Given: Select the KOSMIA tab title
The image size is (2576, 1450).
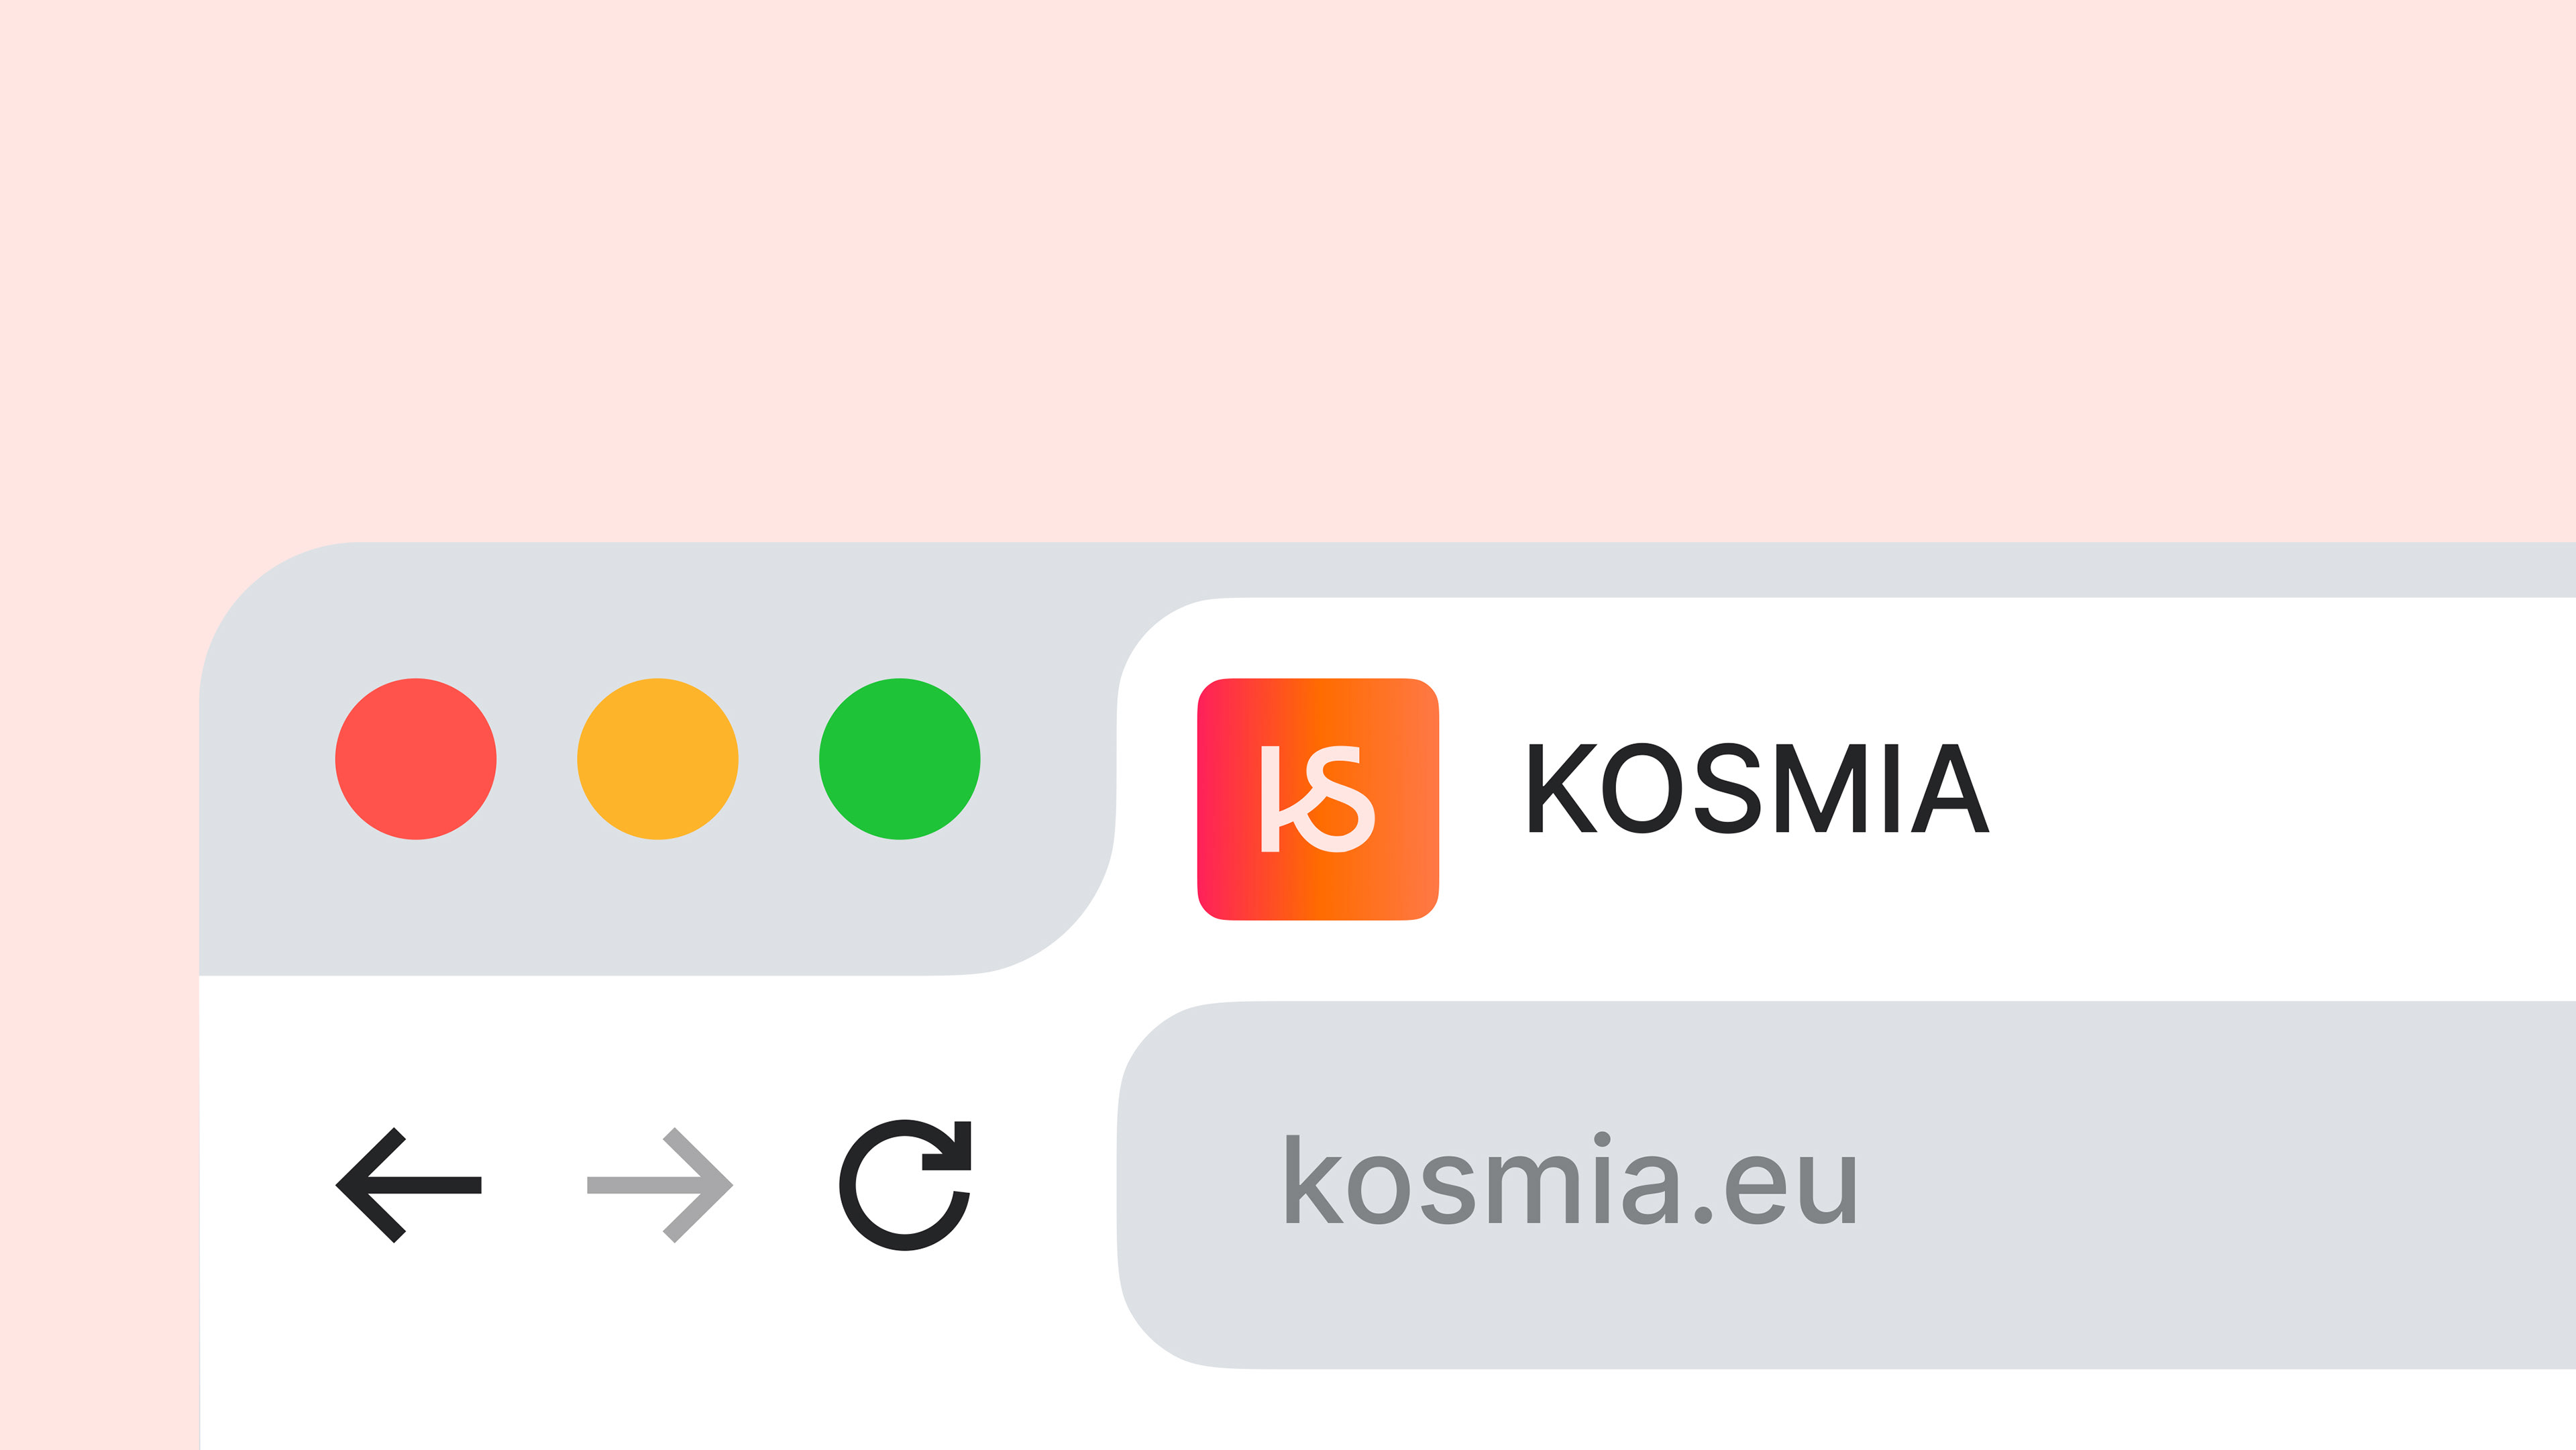Looking at the screenshot, I should click(x=1757, y=788).
